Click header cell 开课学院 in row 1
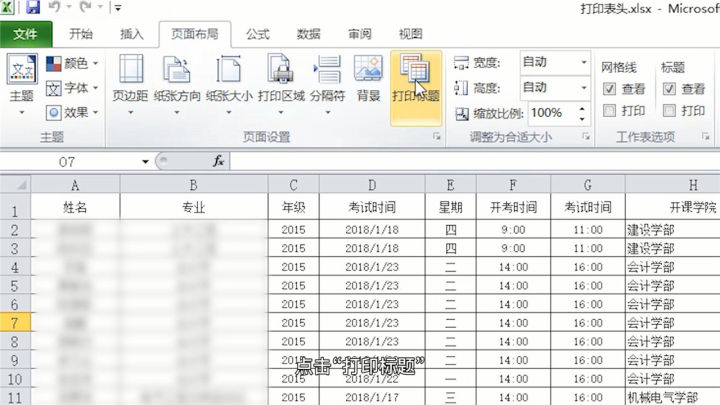Screen dimensions: 720x405 pos(673,208)
